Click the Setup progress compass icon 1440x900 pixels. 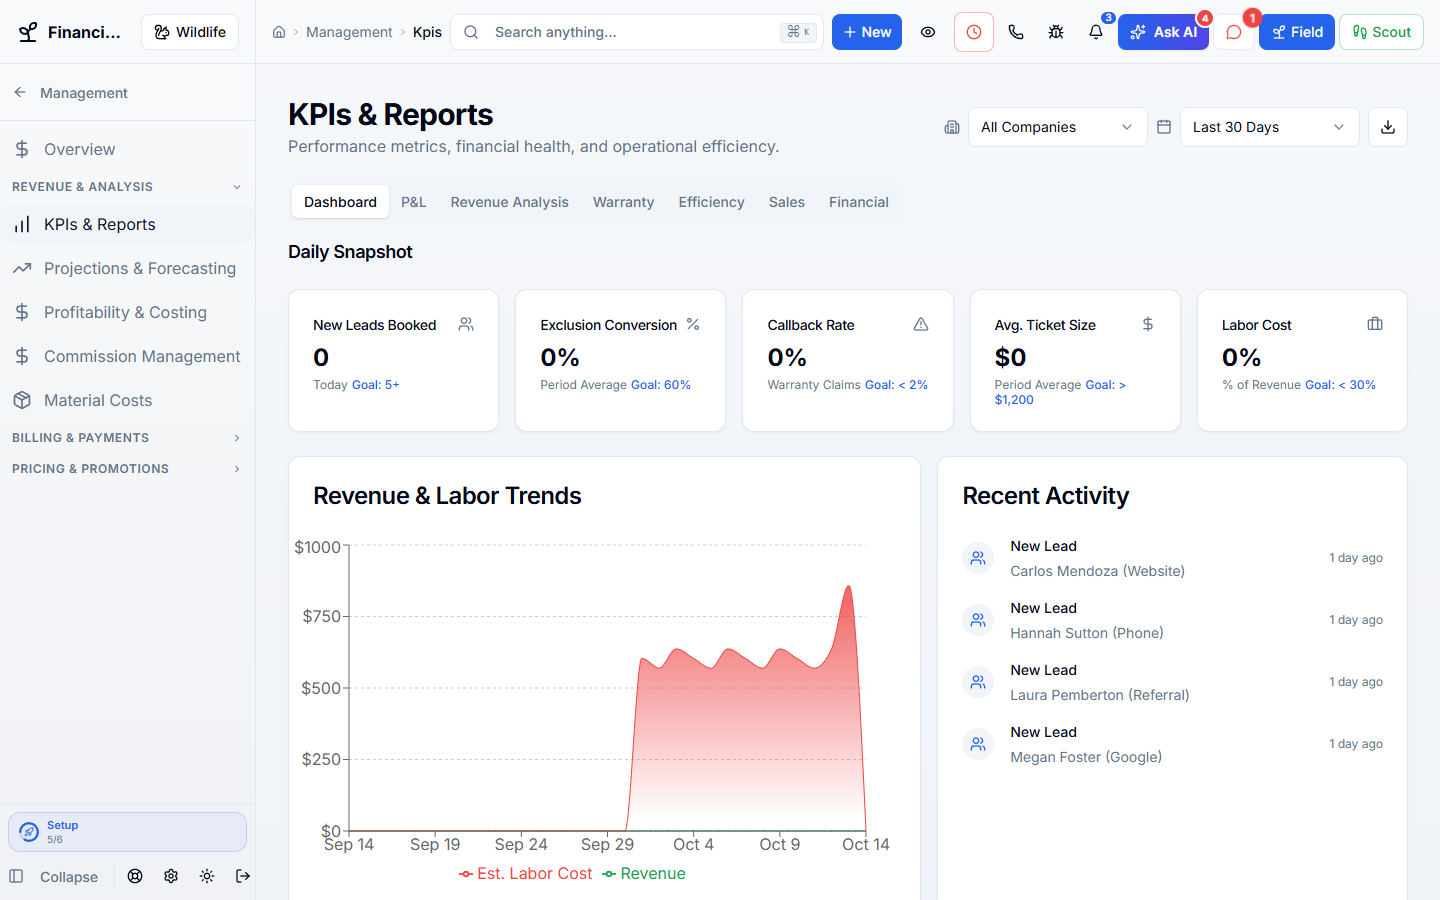tap(29, 832)
